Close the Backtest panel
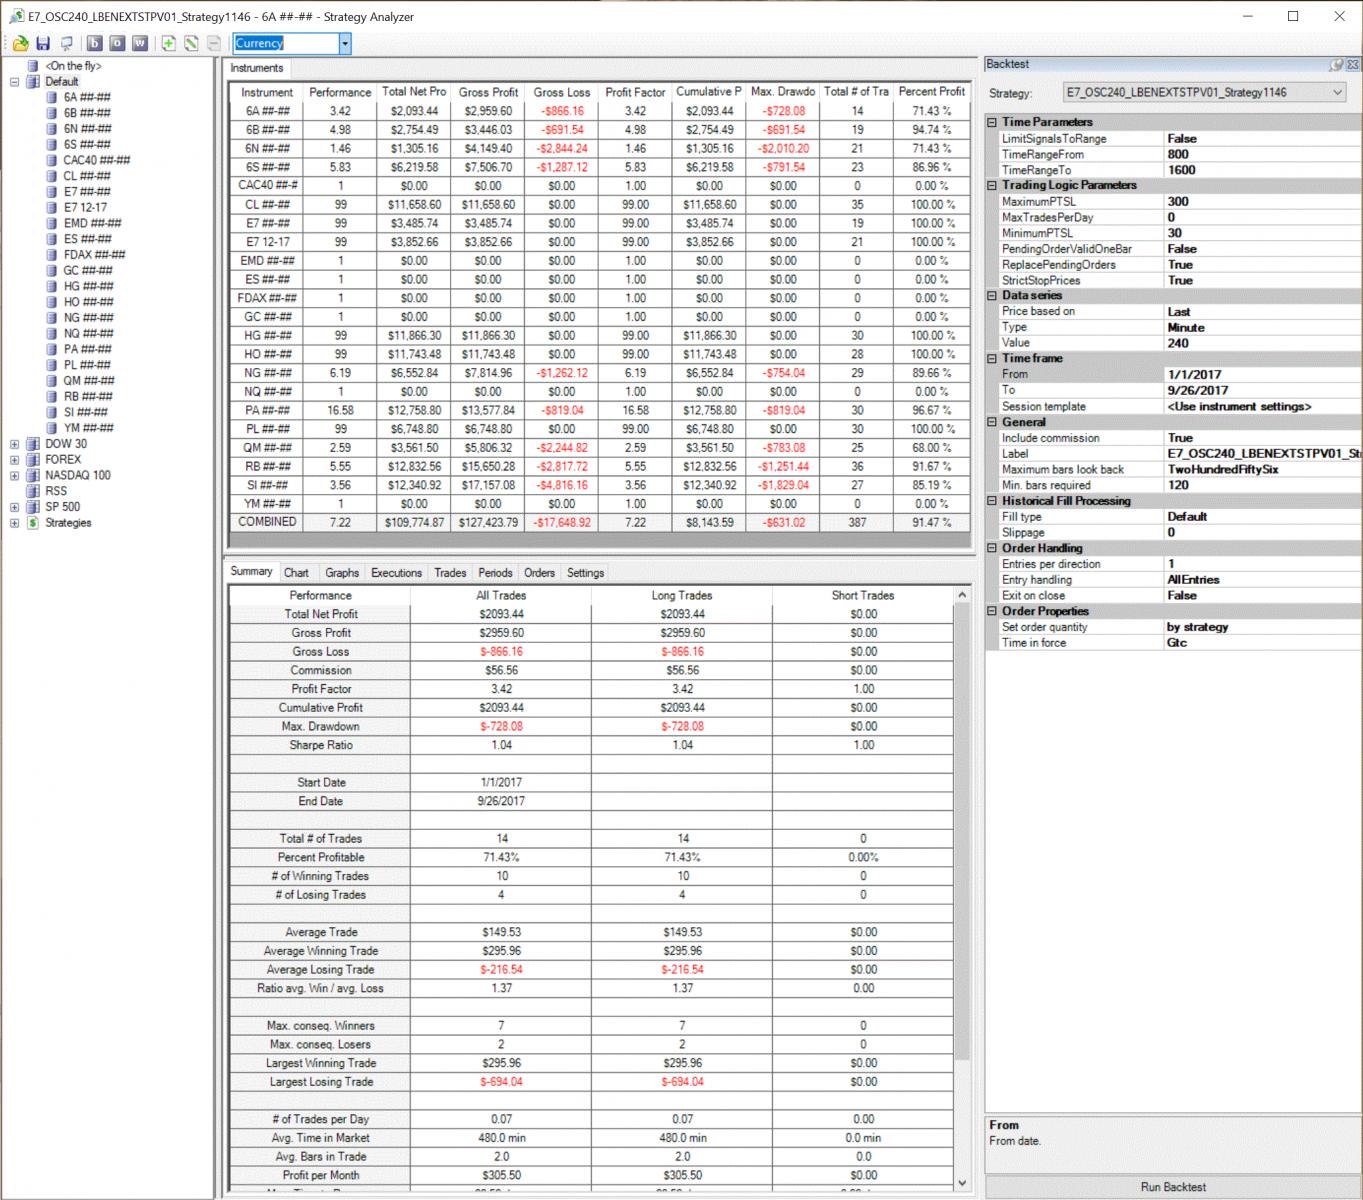This screenshot has width=1363, height=1200. pos(1352,64)
